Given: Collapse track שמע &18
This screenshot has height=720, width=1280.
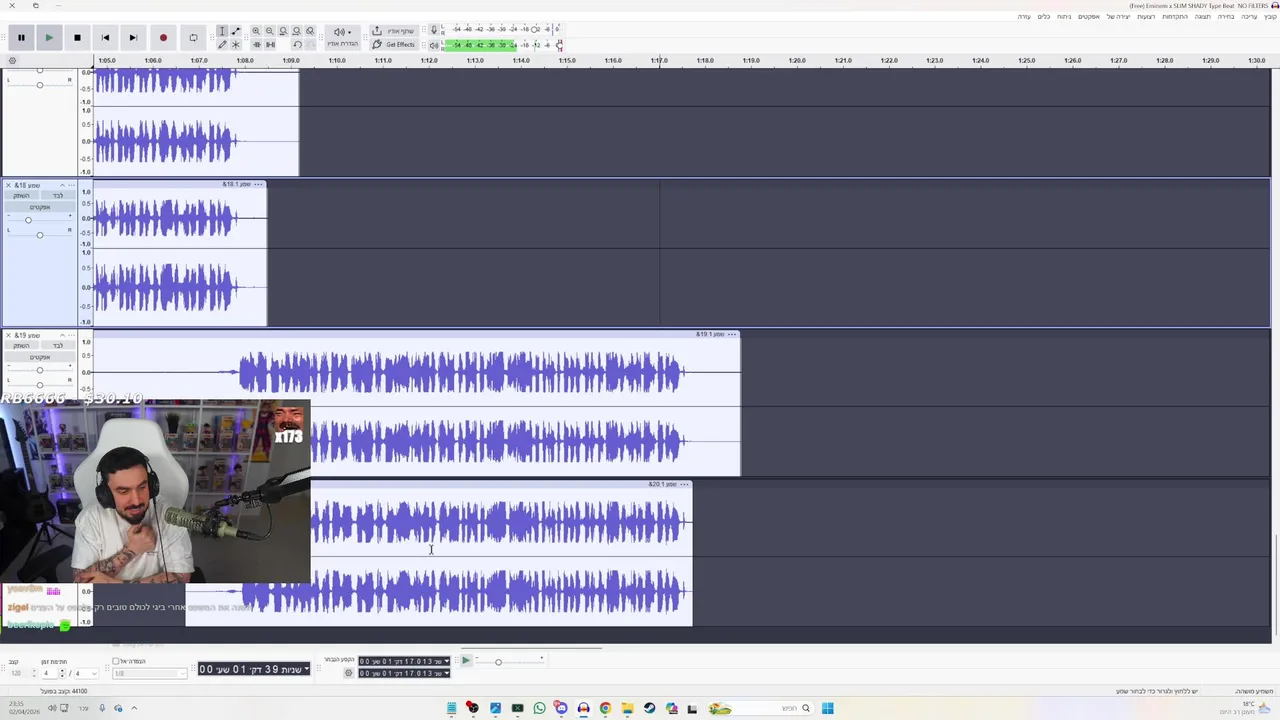Looking at the screenshot, I should tap(62, 185).
